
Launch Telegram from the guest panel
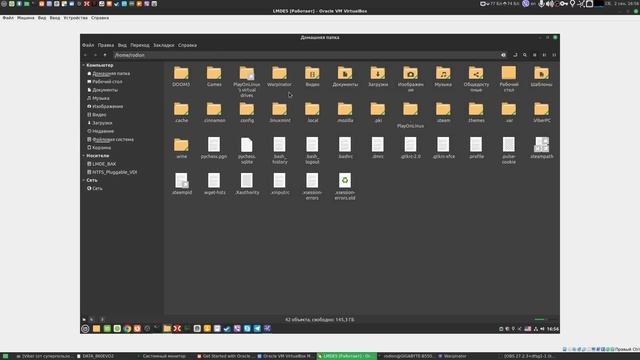[x=257, y=329]
